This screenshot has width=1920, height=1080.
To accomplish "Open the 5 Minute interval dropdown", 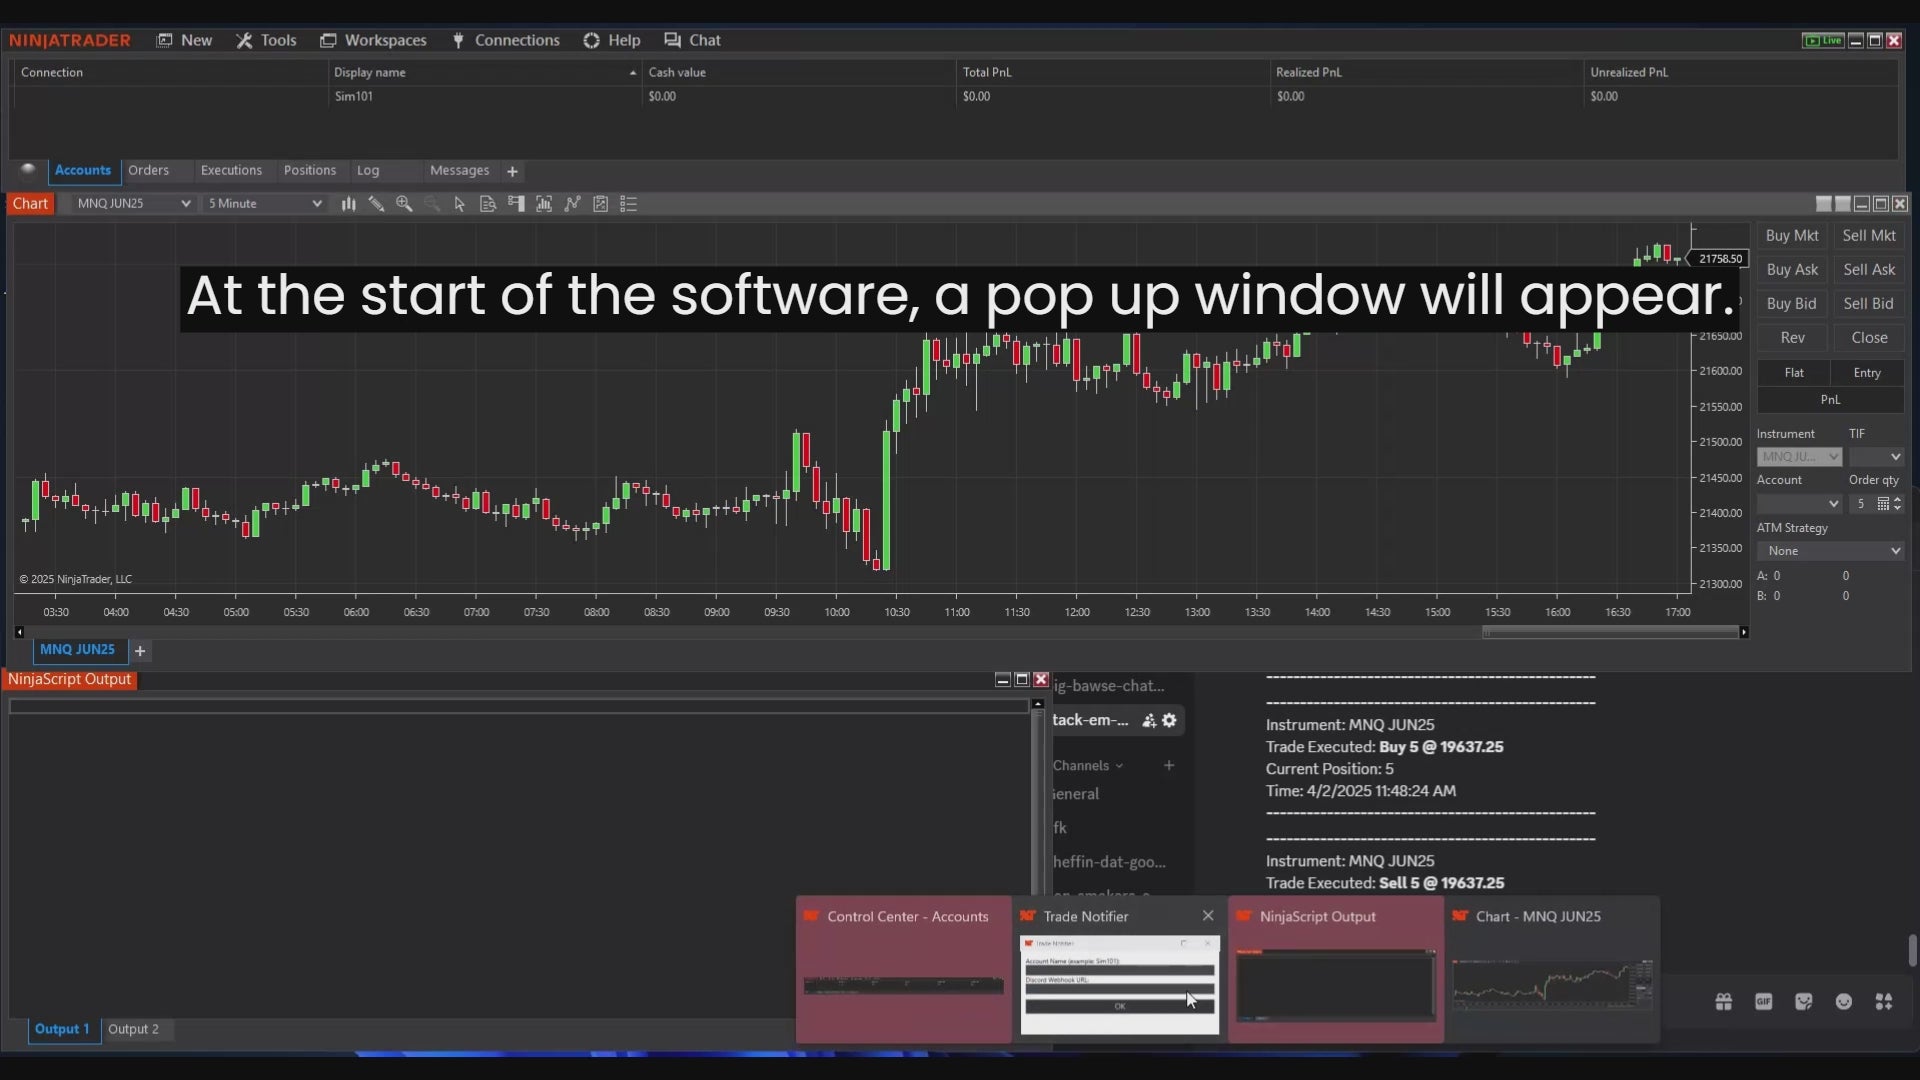I will [x=264, y=204].
